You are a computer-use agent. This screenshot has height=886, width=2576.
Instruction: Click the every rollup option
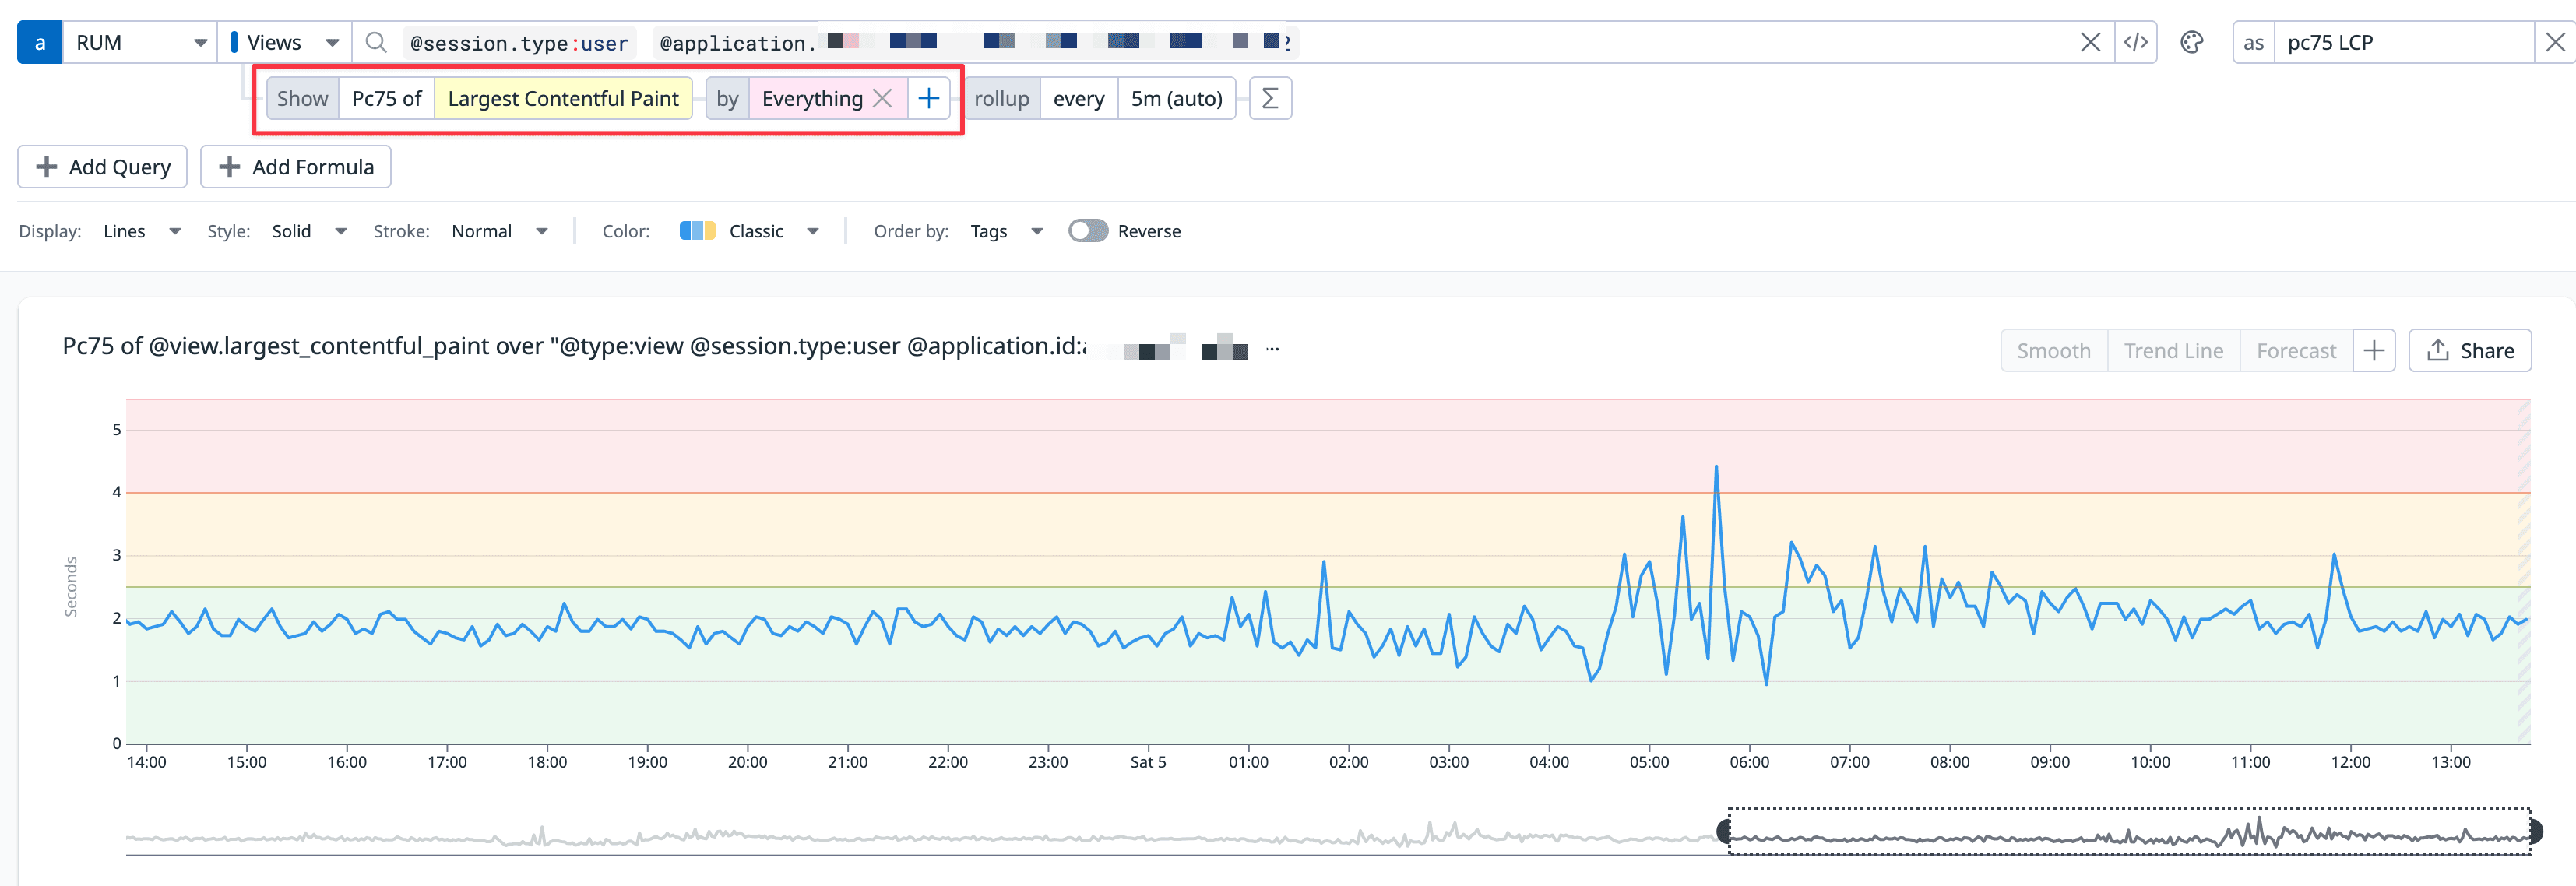tap(1079, 98)
